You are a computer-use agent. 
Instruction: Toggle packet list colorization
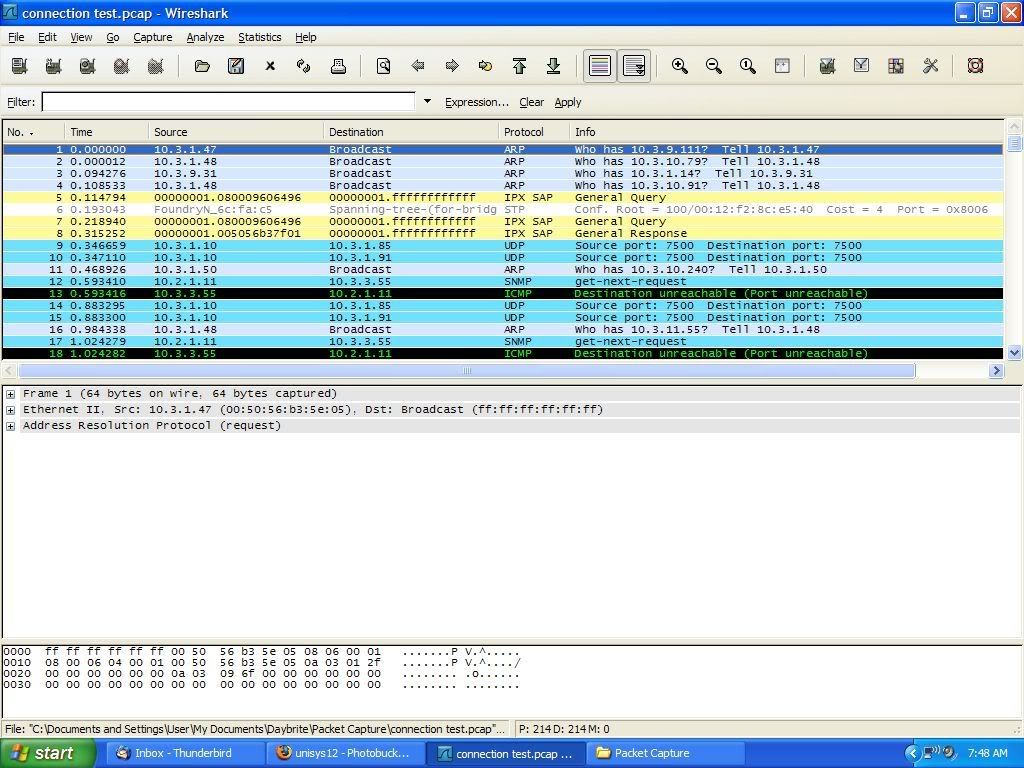[x=600, y=66]
